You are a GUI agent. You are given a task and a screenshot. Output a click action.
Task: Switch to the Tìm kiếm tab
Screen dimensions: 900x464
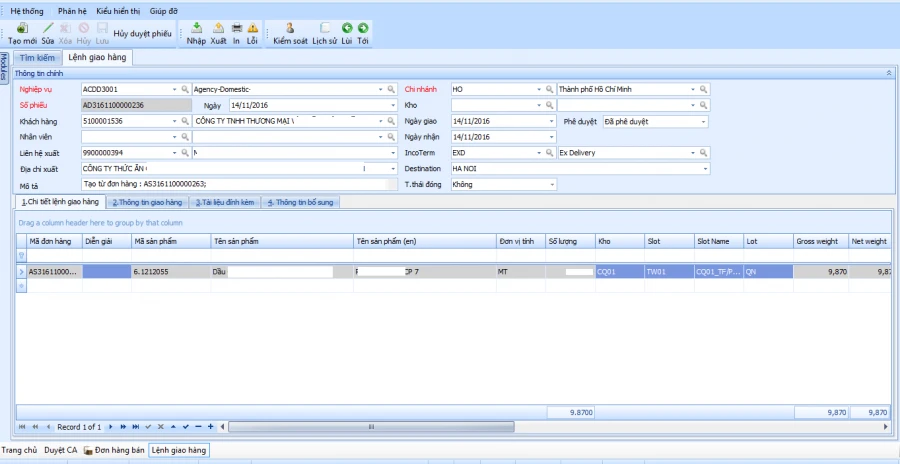click(37, 58)
